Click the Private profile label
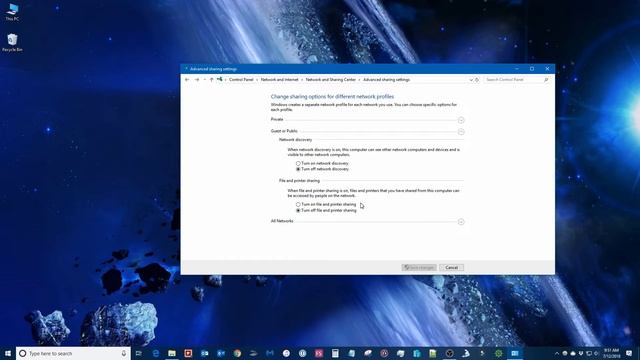The image size is (640, 360). pyautogui.click(x=277, y=119)
